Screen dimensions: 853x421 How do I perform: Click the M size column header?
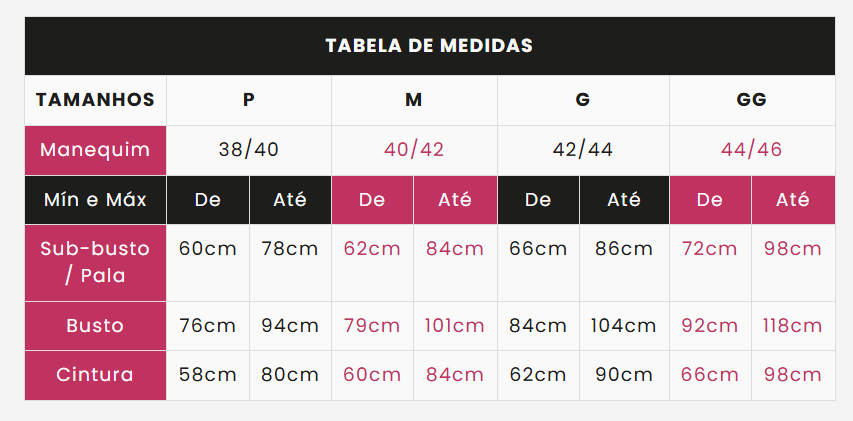click(x=414, y=100)
